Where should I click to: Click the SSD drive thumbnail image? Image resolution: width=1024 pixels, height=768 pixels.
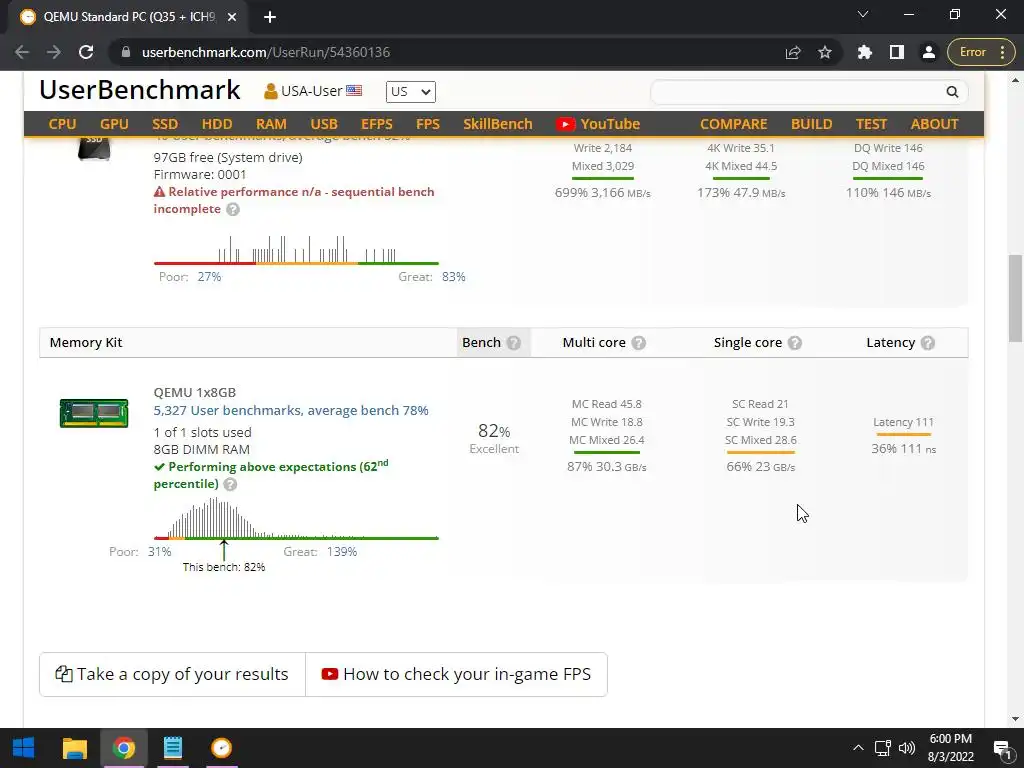[x=94, y=148]
